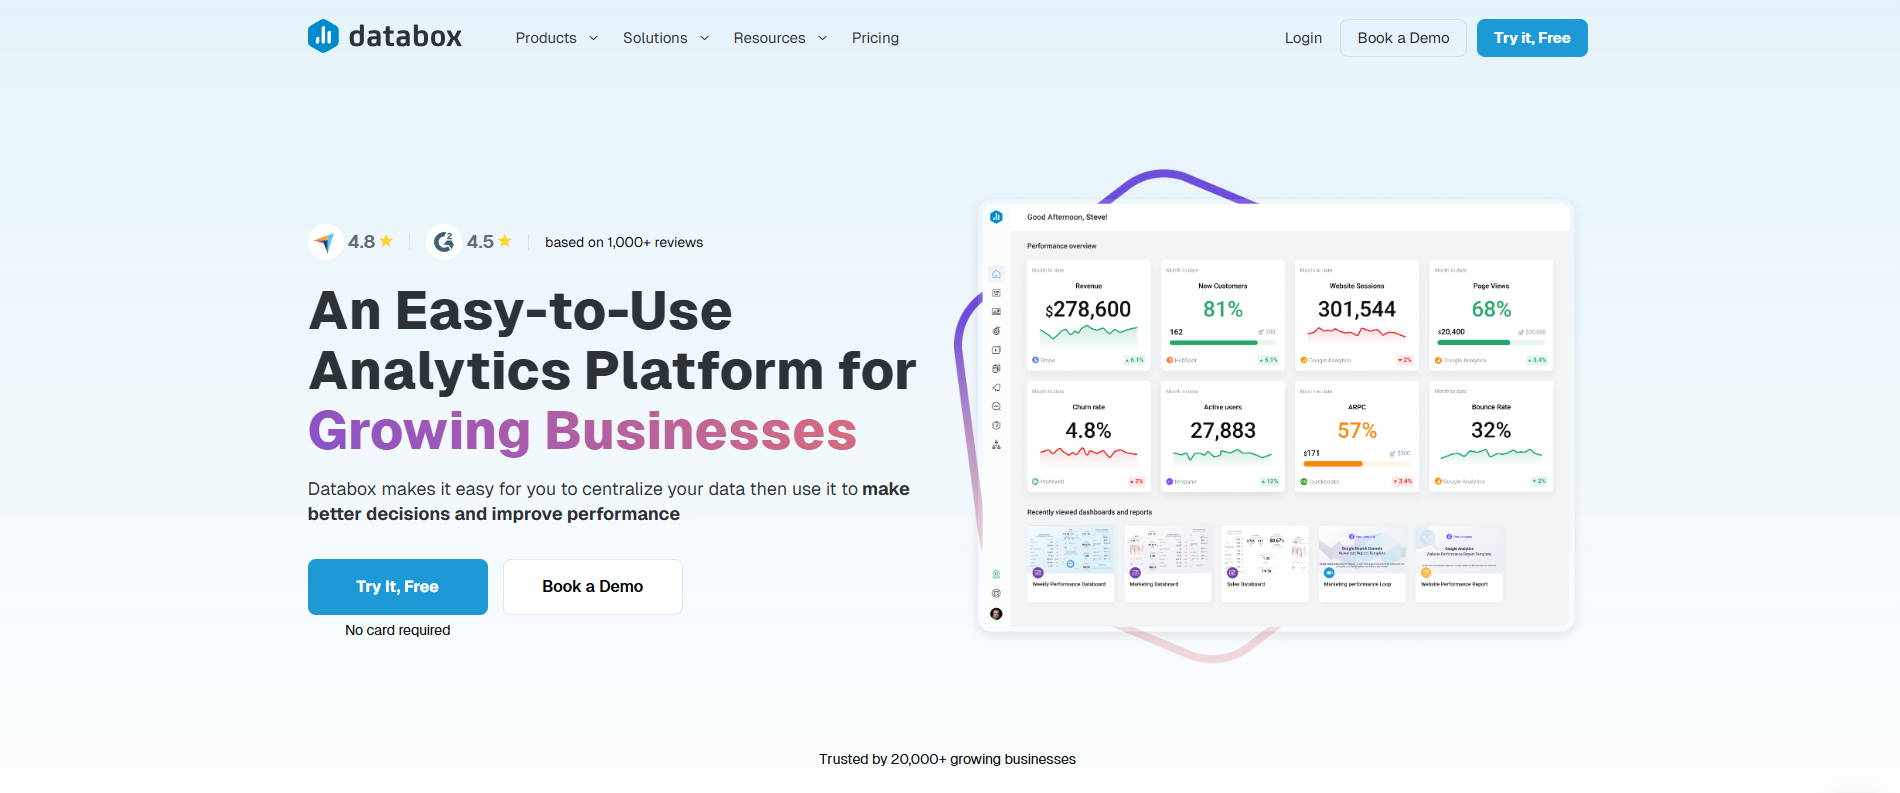1900x793 pixels.
Task: Click the Performance overview heading
Action: 1061,246
